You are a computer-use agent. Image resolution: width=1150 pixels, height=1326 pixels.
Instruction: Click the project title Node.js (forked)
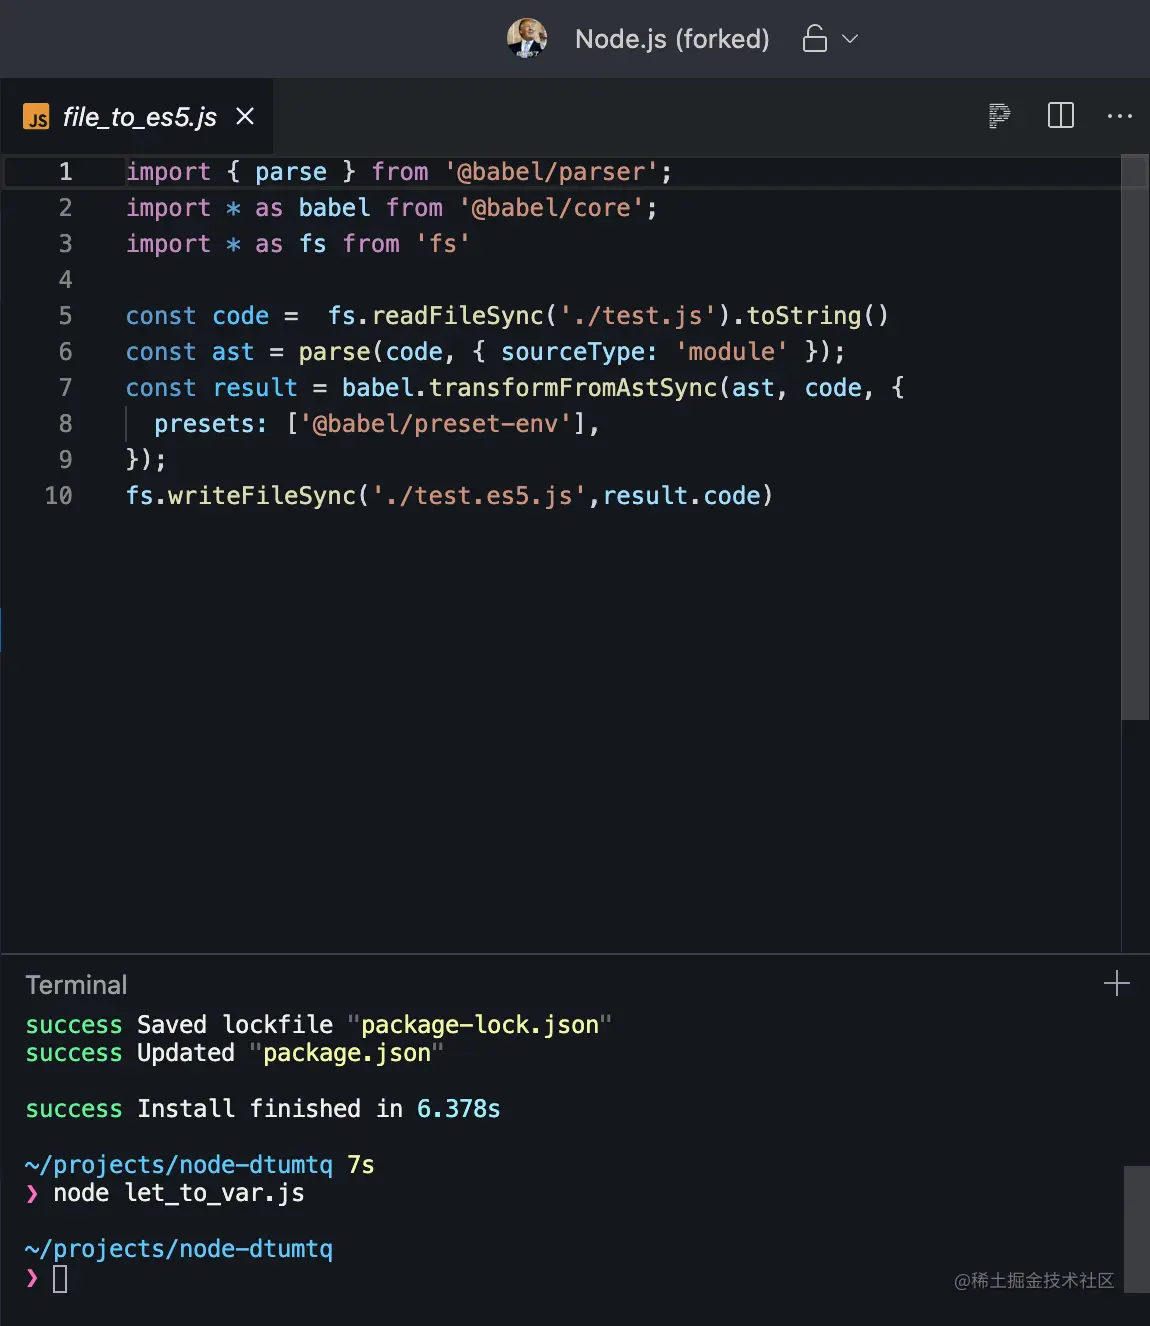pos(672,39)
